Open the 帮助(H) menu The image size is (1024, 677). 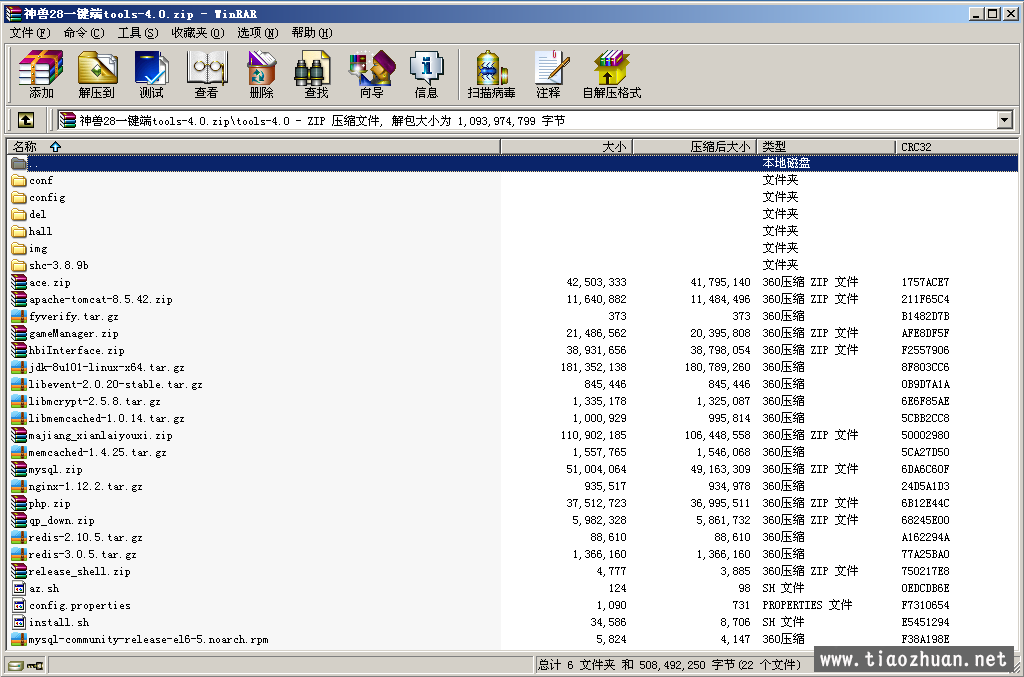point(312,33)
